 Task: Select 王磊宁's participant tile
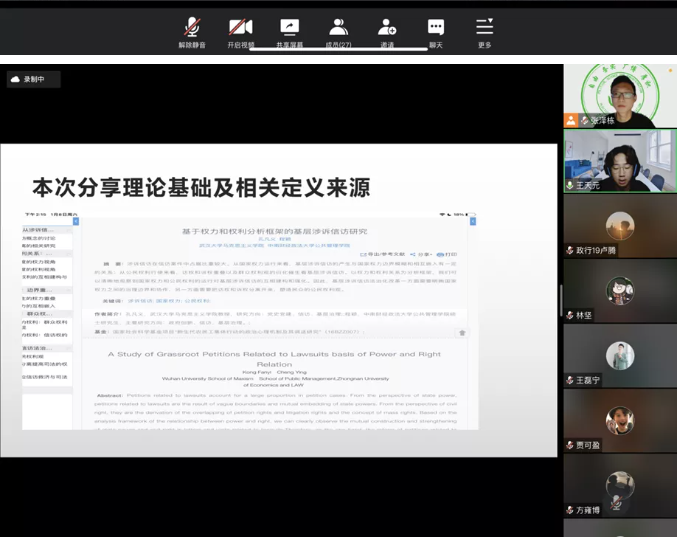pyautogui.click(x=619, y=356)
